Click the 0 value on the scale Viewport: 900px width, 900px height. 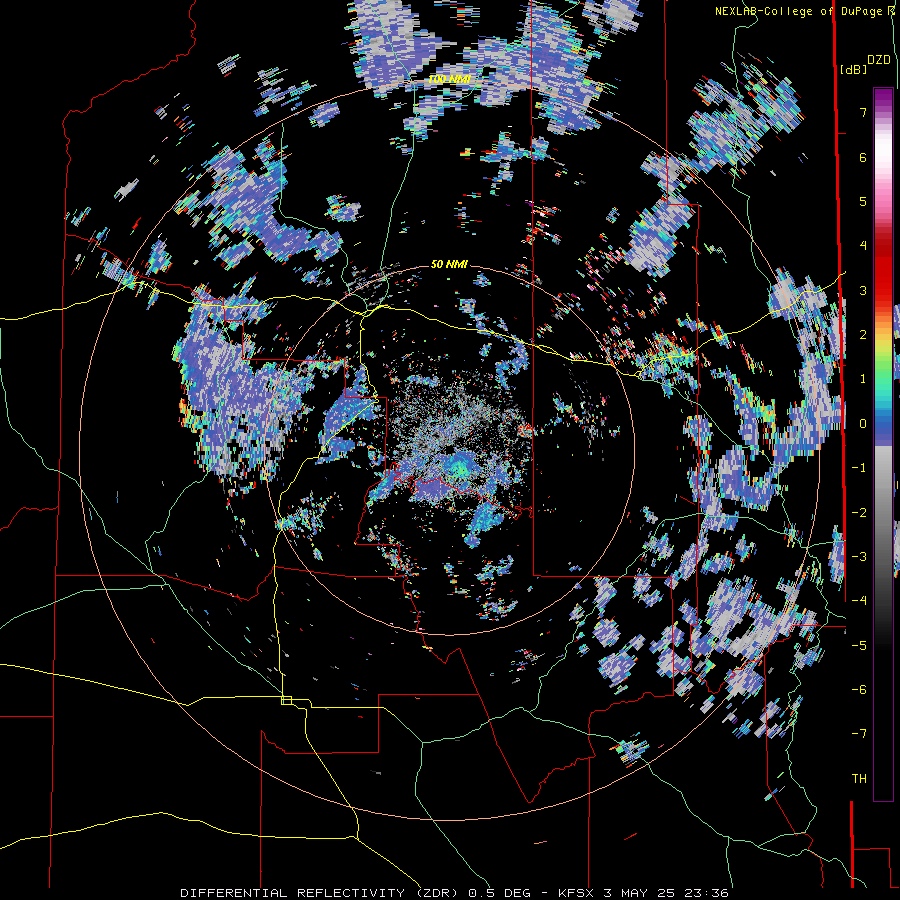tap(863, 424)
